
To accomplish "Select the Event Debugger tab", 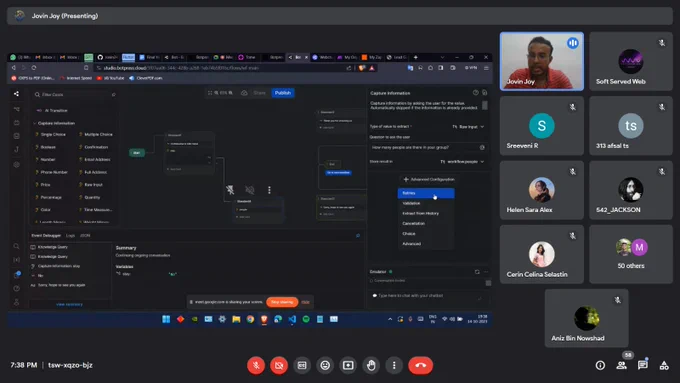I will [x=46, y=236].
